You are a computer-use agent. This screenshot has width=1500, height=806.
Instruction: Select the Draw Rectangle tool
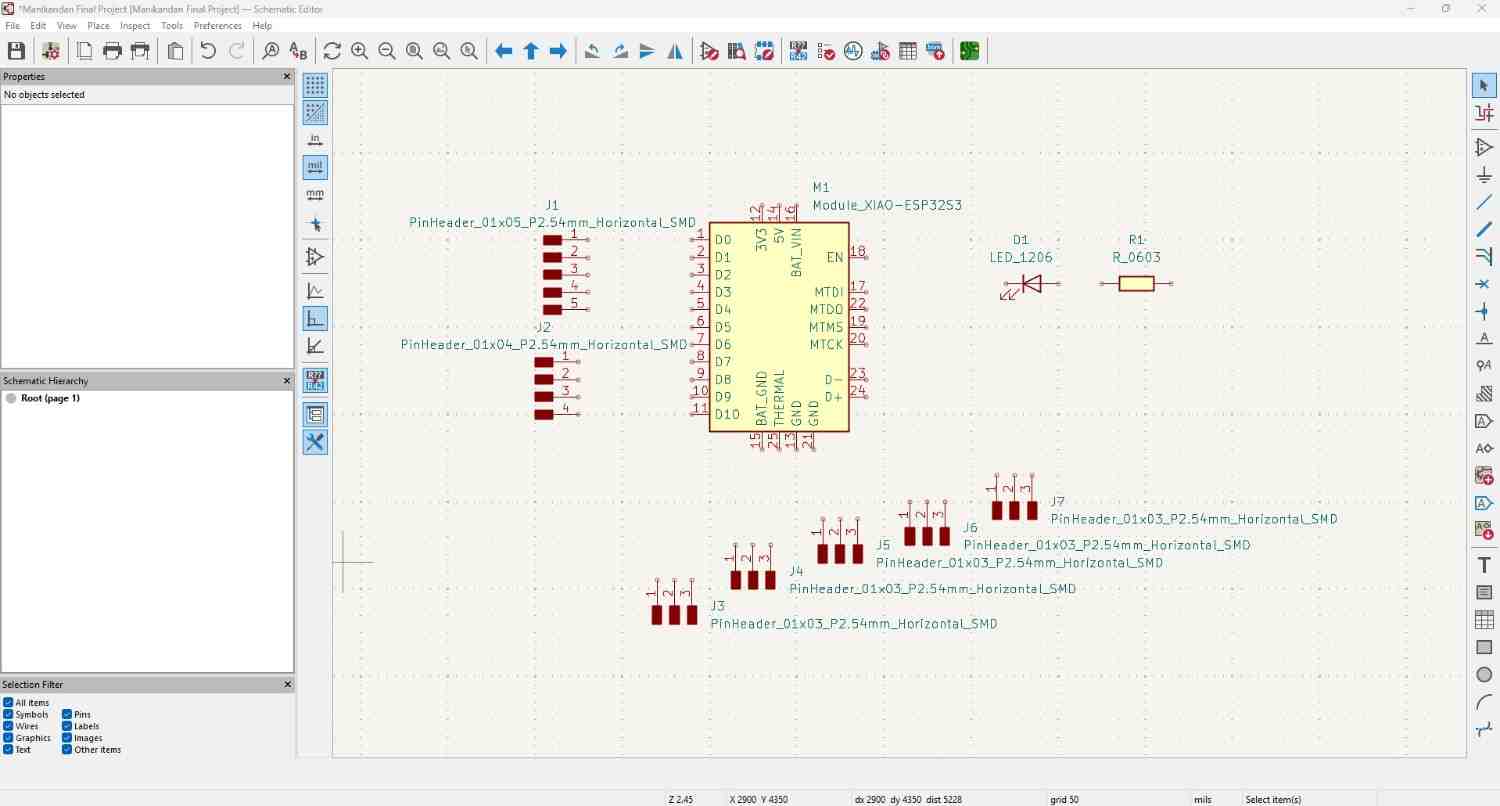(x=1484, y=647)
